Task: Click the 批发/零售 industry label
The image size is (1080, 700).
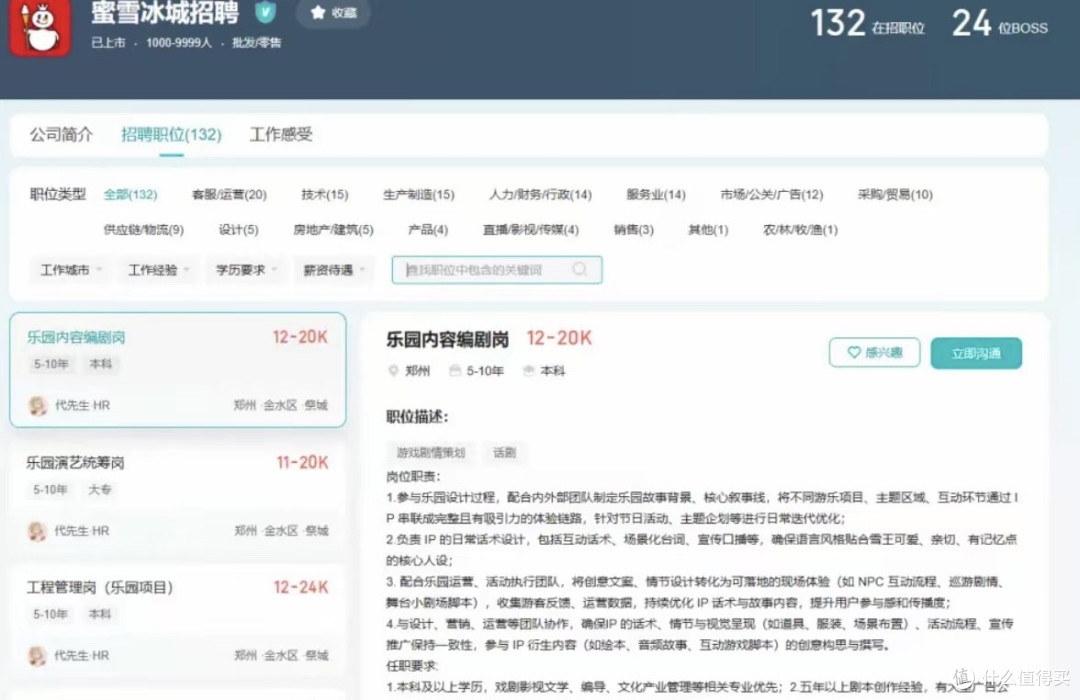Action: click(x=256, y=43)
